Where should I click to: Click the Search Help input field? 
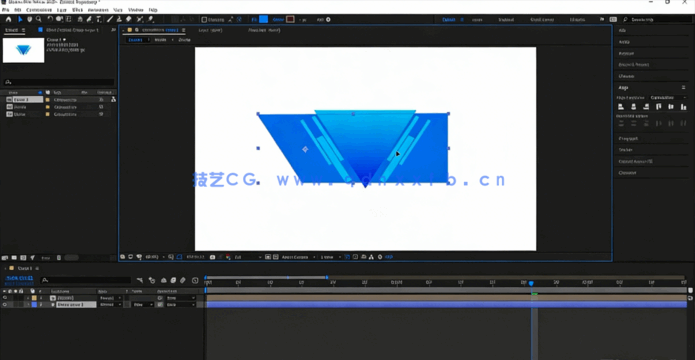(657, 20)
